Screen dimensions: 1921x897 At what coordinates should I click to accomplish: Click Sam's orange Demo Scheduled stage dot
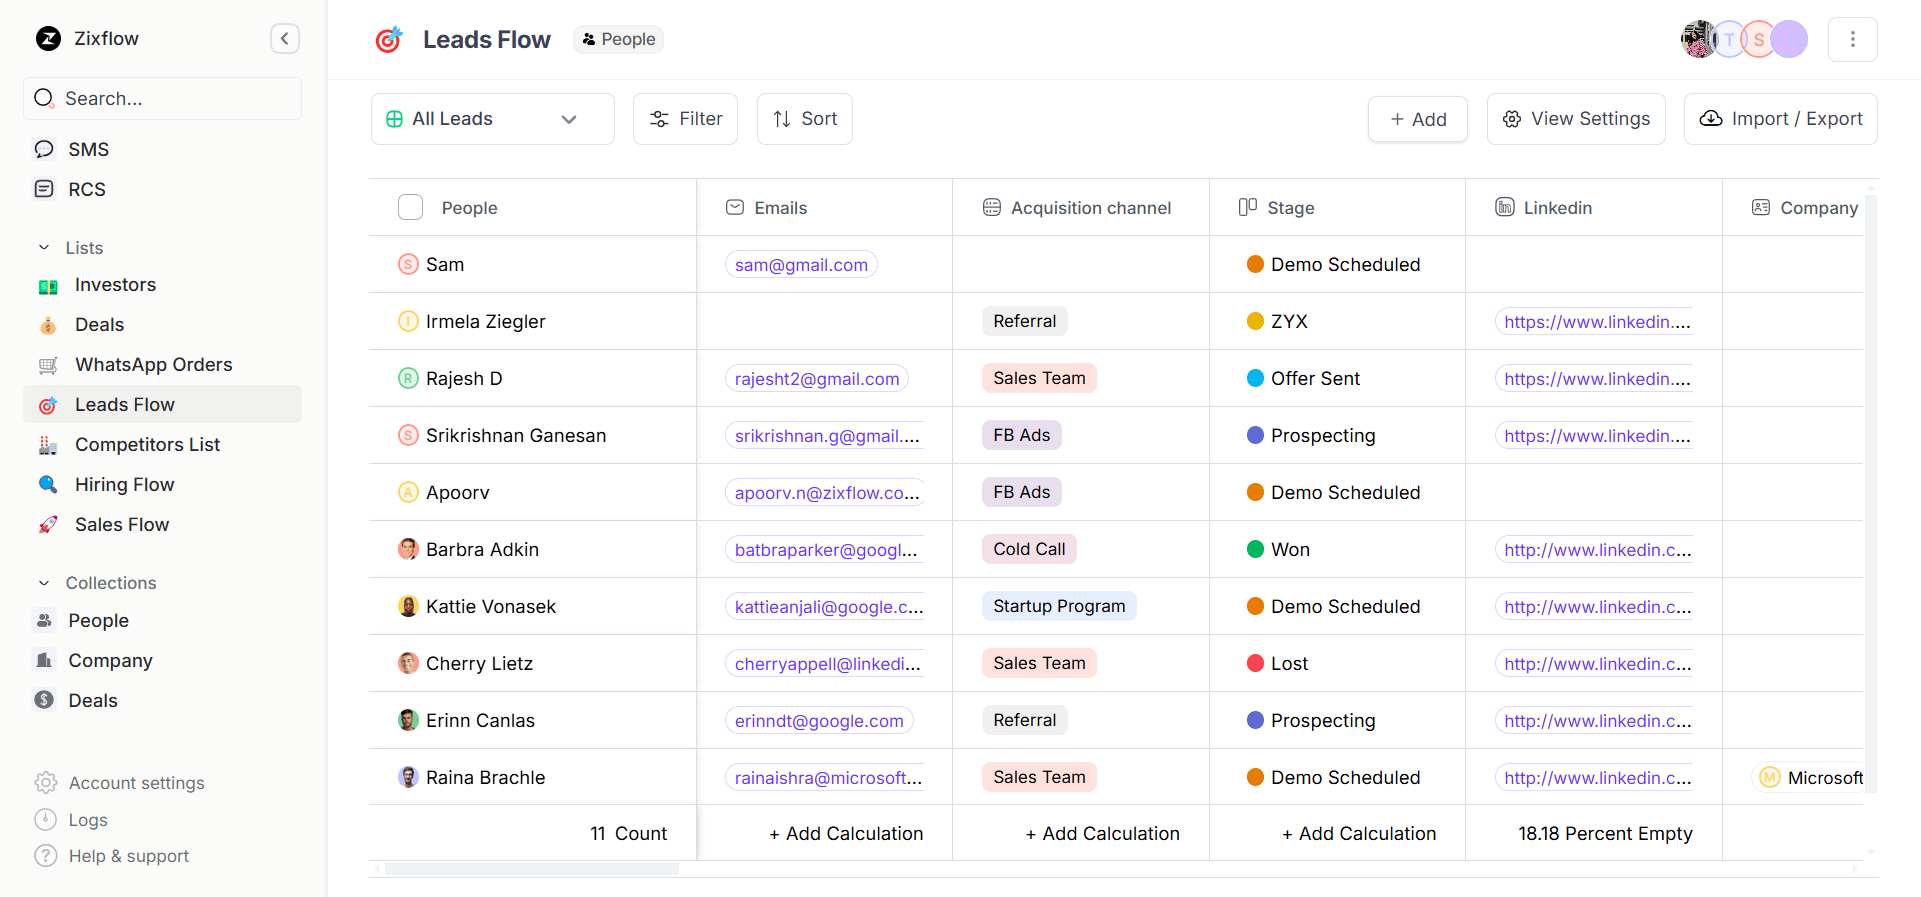pyautogui.click(x=1255, y=265)
